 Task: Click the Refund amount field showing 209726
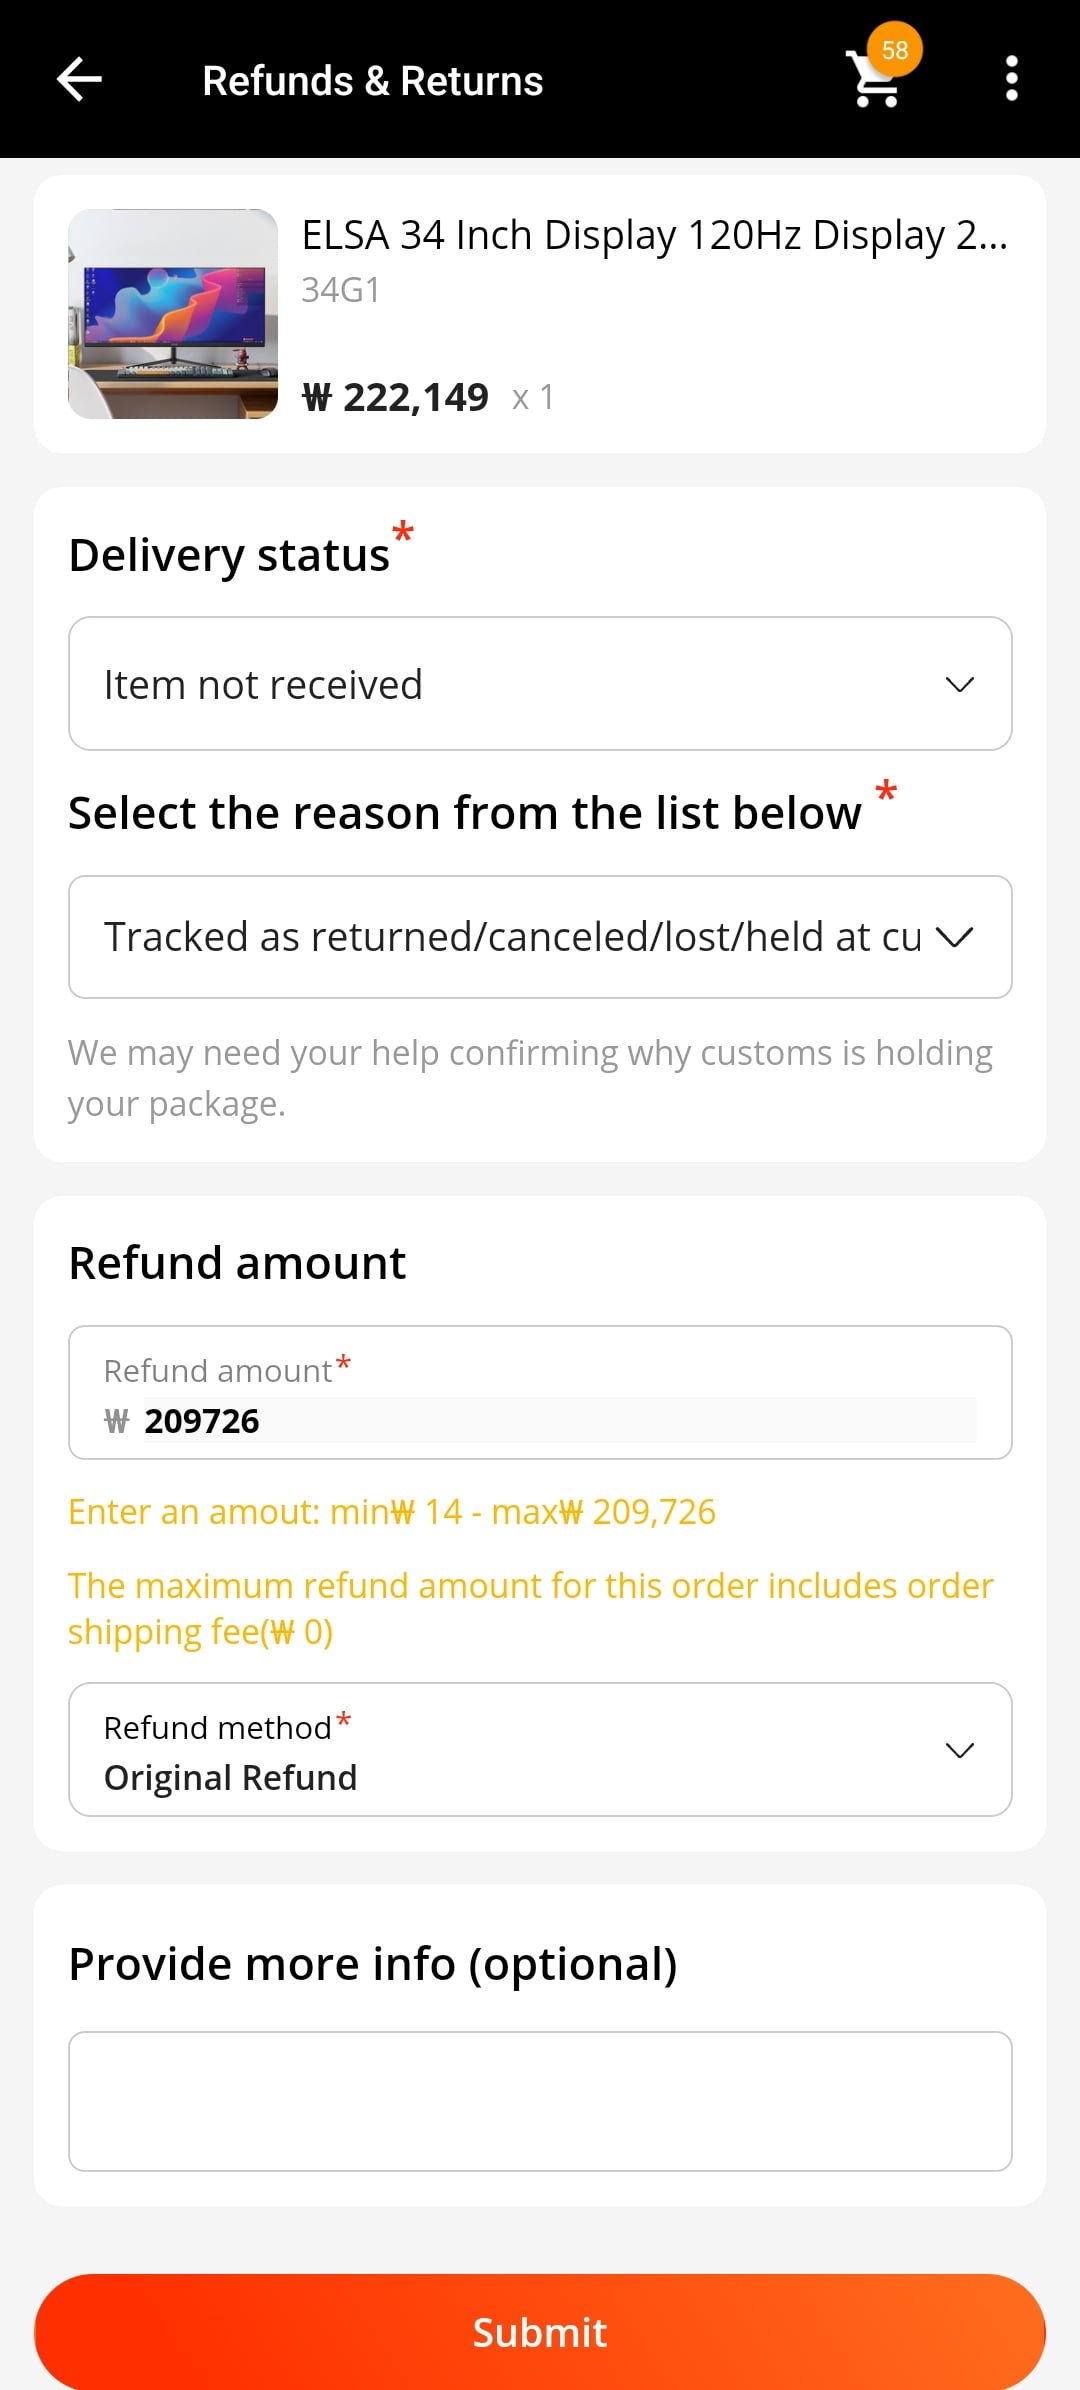pos(540,1393)
